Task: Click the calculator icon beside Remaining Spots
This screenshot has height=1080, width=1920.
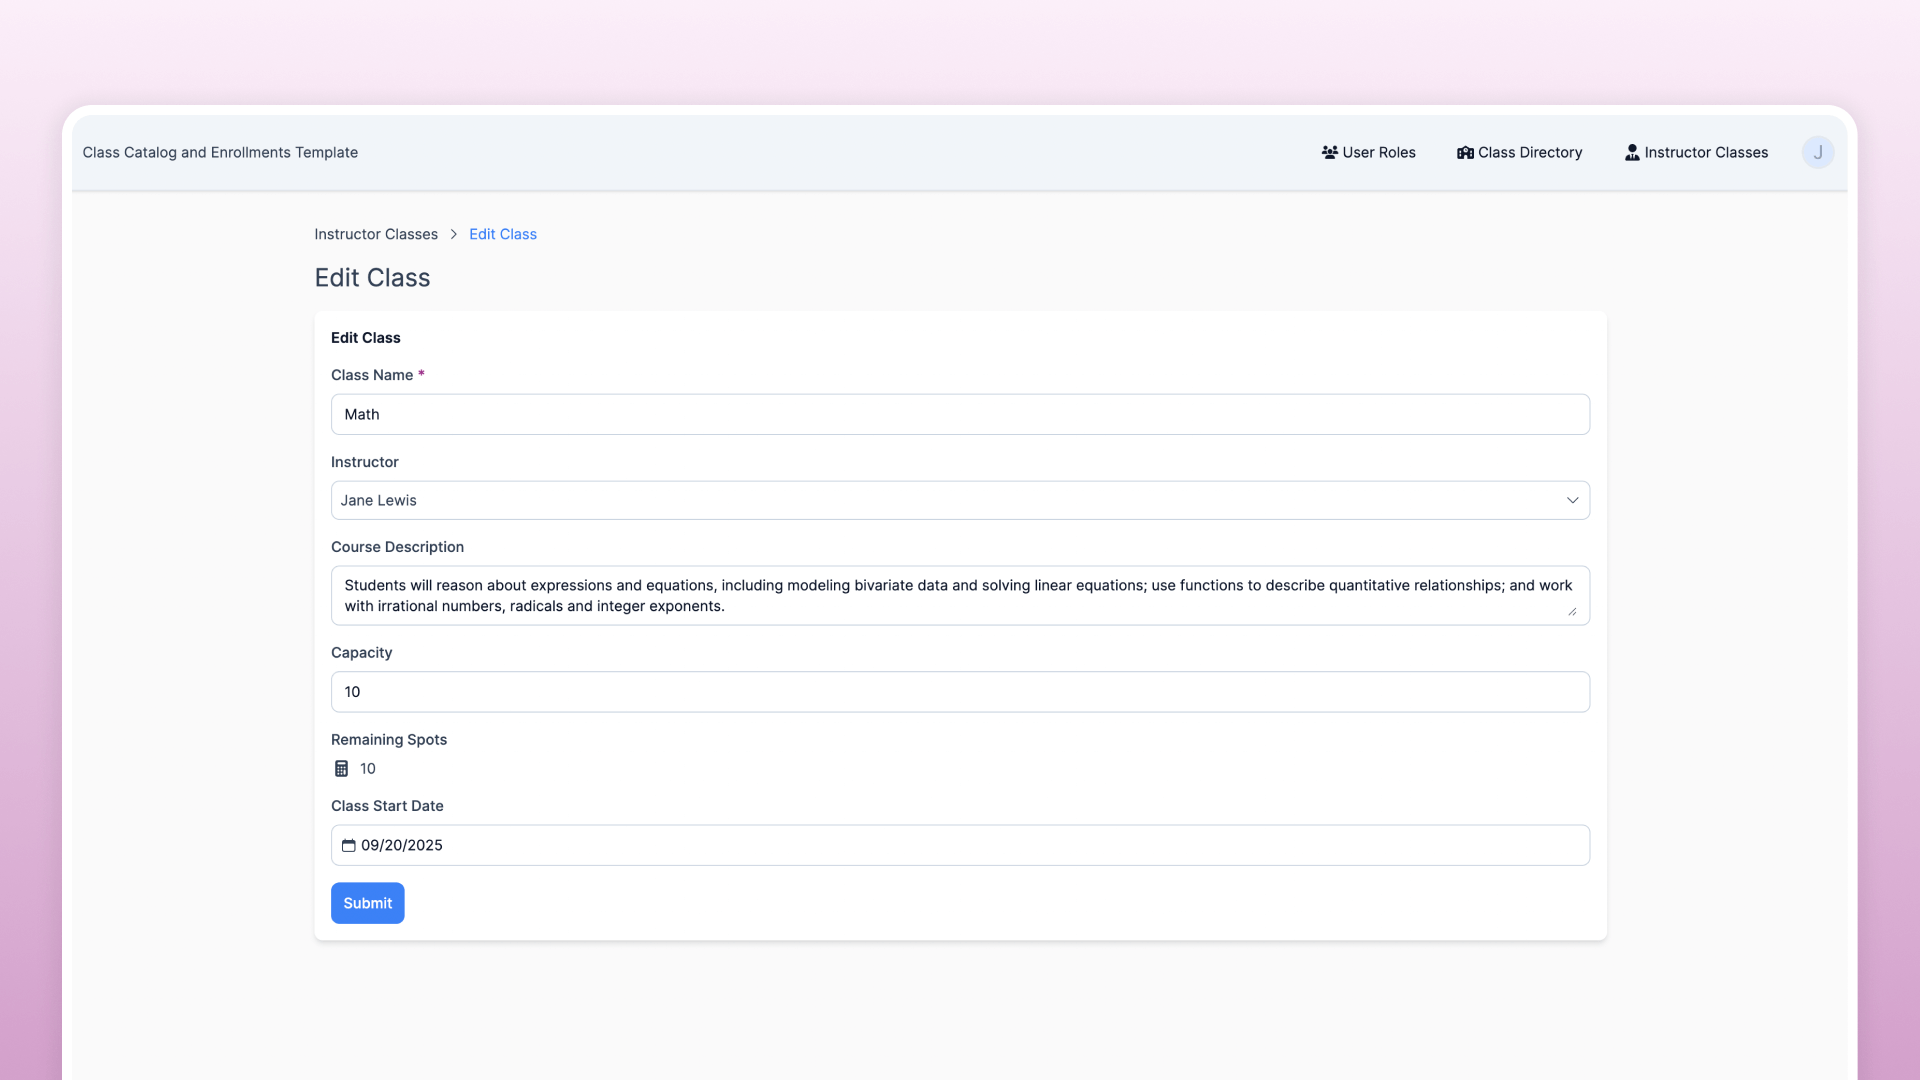Action: click(341, 768)
